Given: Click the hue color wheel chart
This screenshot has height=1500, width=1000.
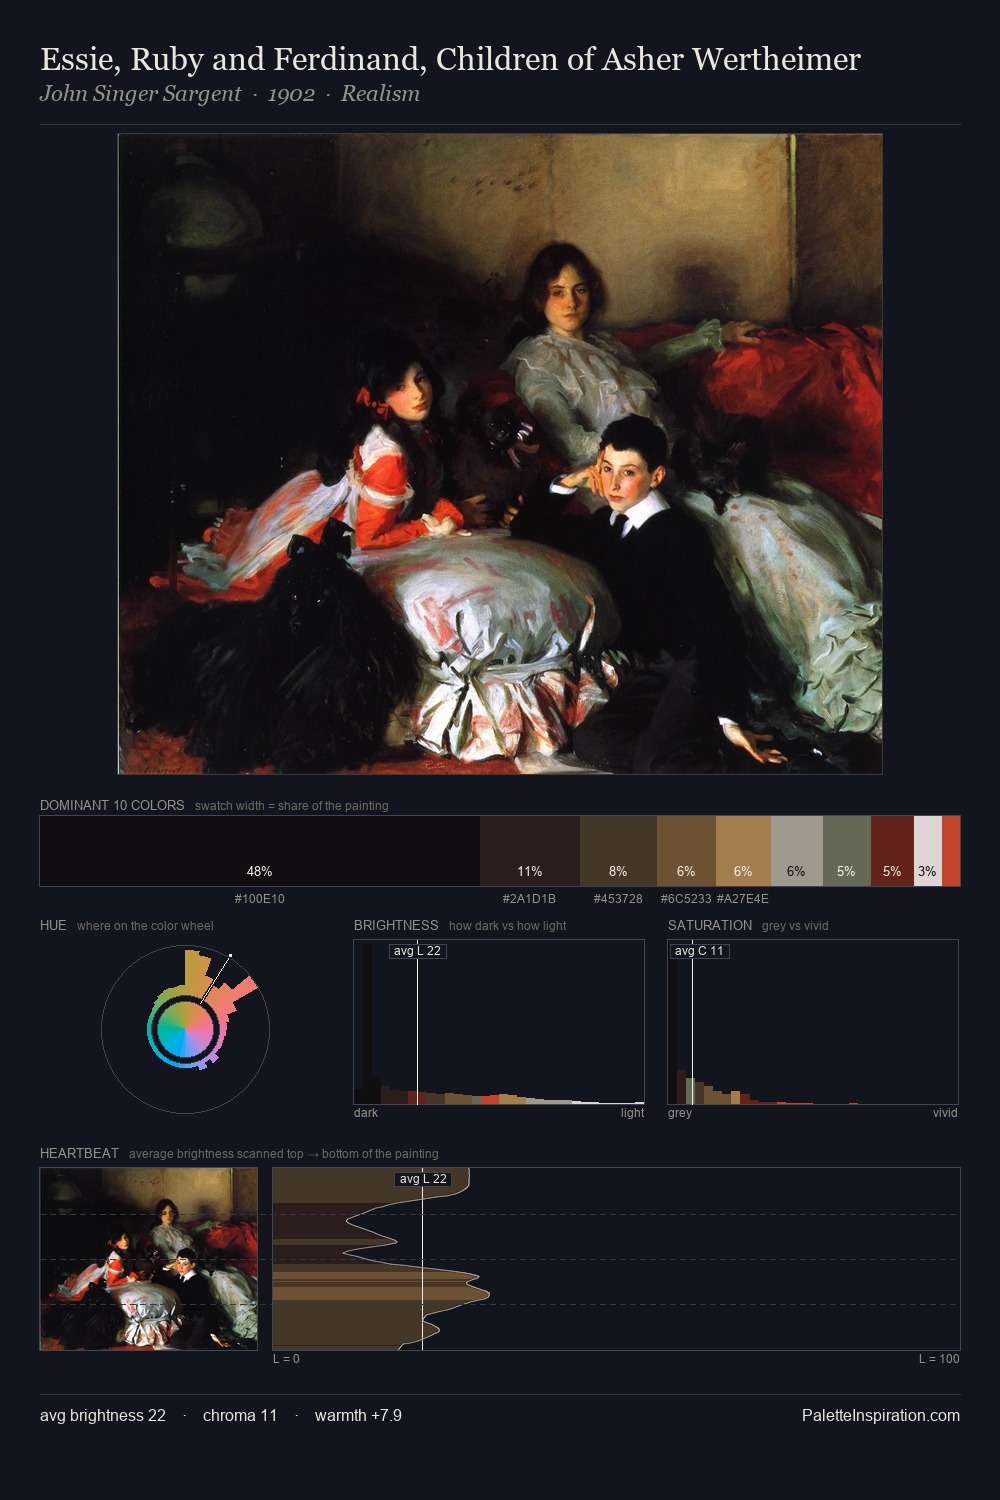Looking at the screenshot, I should click(x=185, y=1028).
